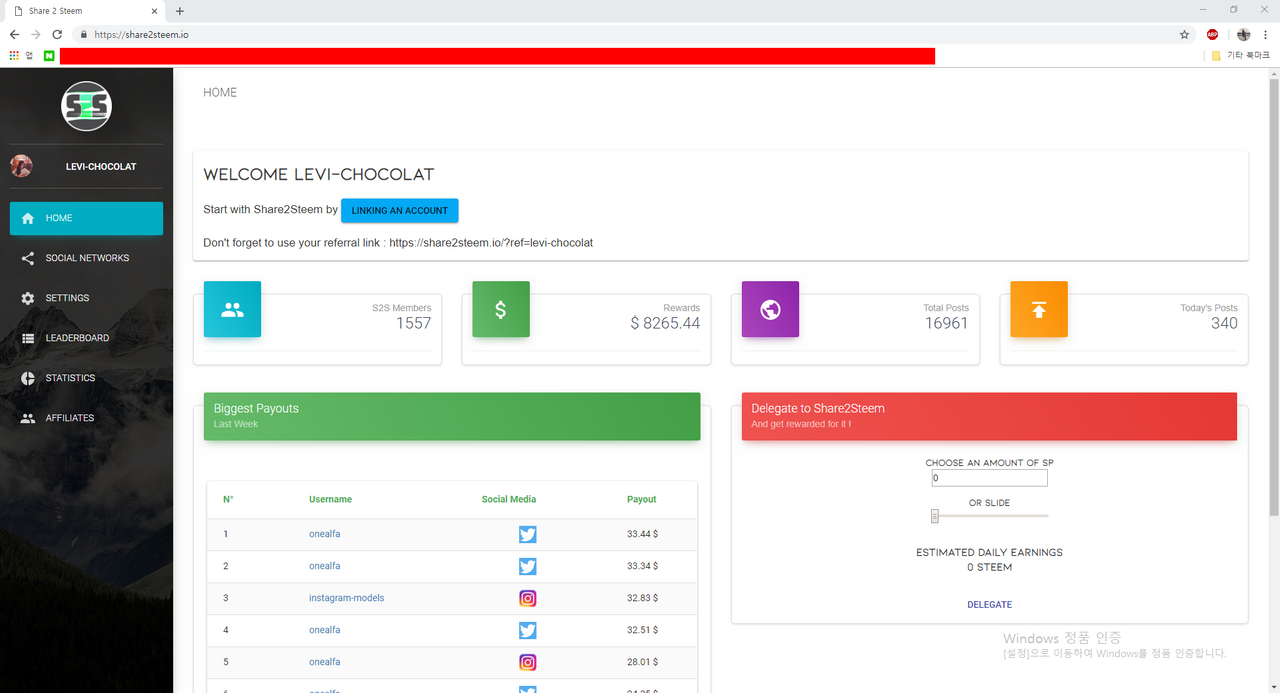Screen dimensions: 1280x693
Task: Click the 1557 members count
Action: [x=413, y=323]
